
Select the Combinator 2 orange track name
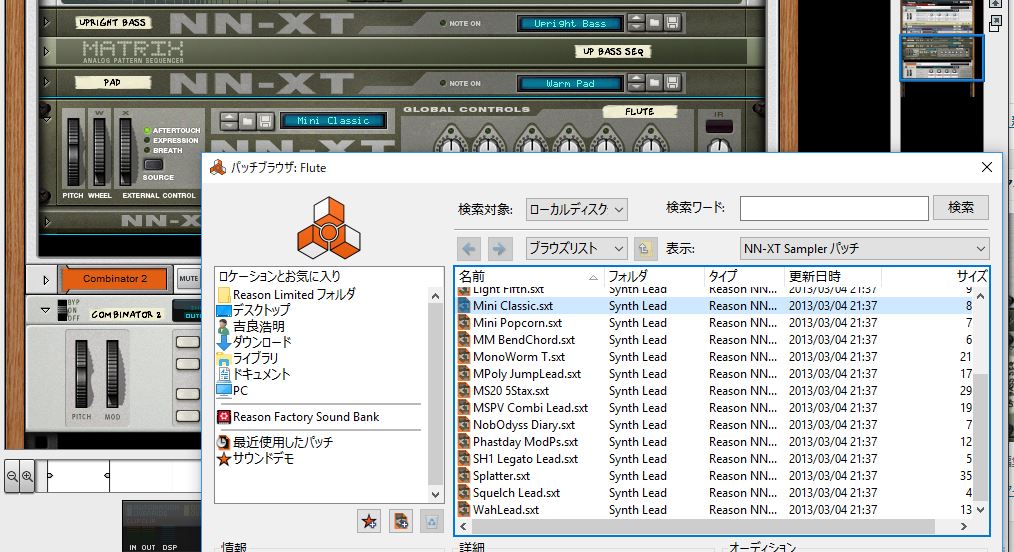[x=115, y=279]
